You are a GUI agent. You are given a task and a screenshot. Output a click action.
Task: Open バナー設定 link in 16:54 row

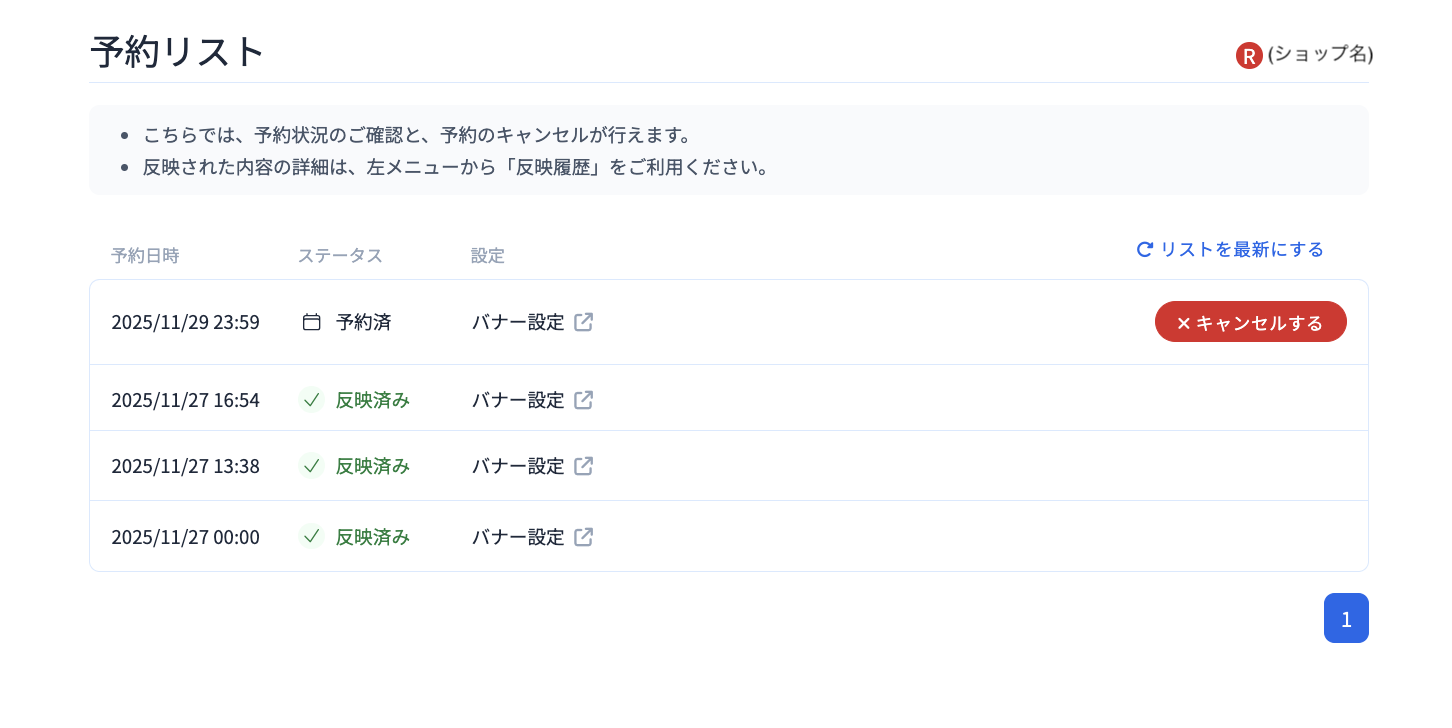[518, 400]
